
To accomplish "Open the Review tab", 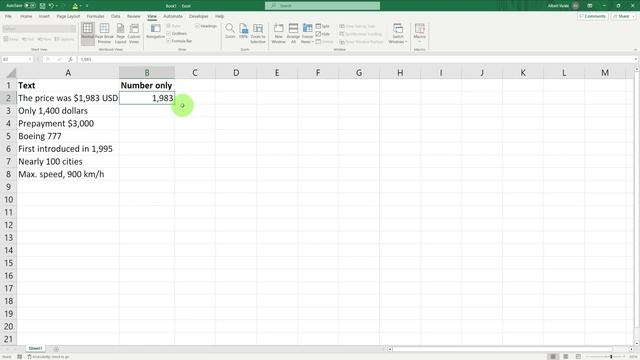I will (133, 16).
